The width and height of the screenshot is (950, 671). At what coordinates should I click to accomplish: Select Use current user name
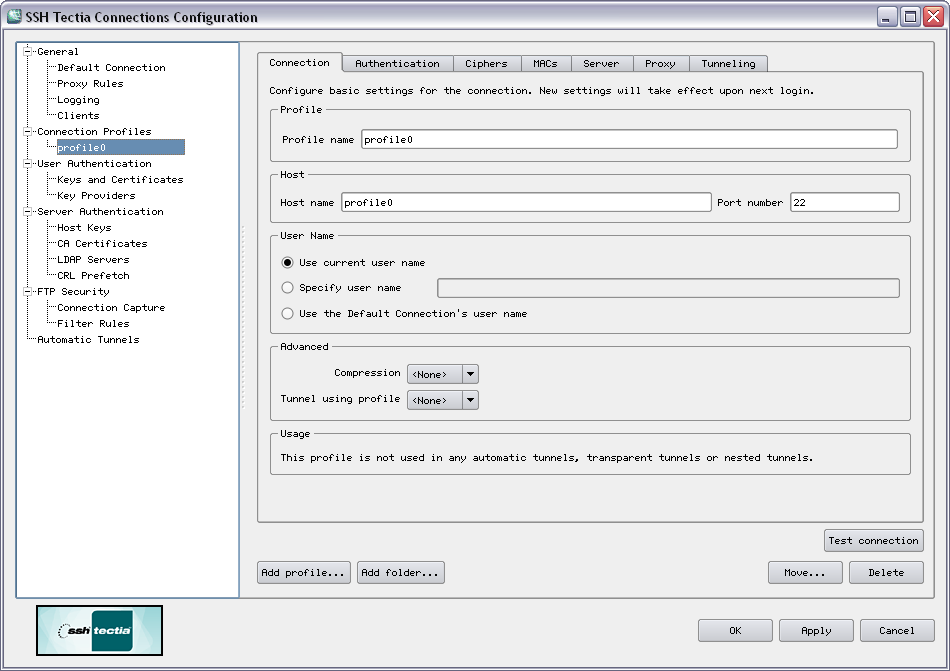coord(286,260)
